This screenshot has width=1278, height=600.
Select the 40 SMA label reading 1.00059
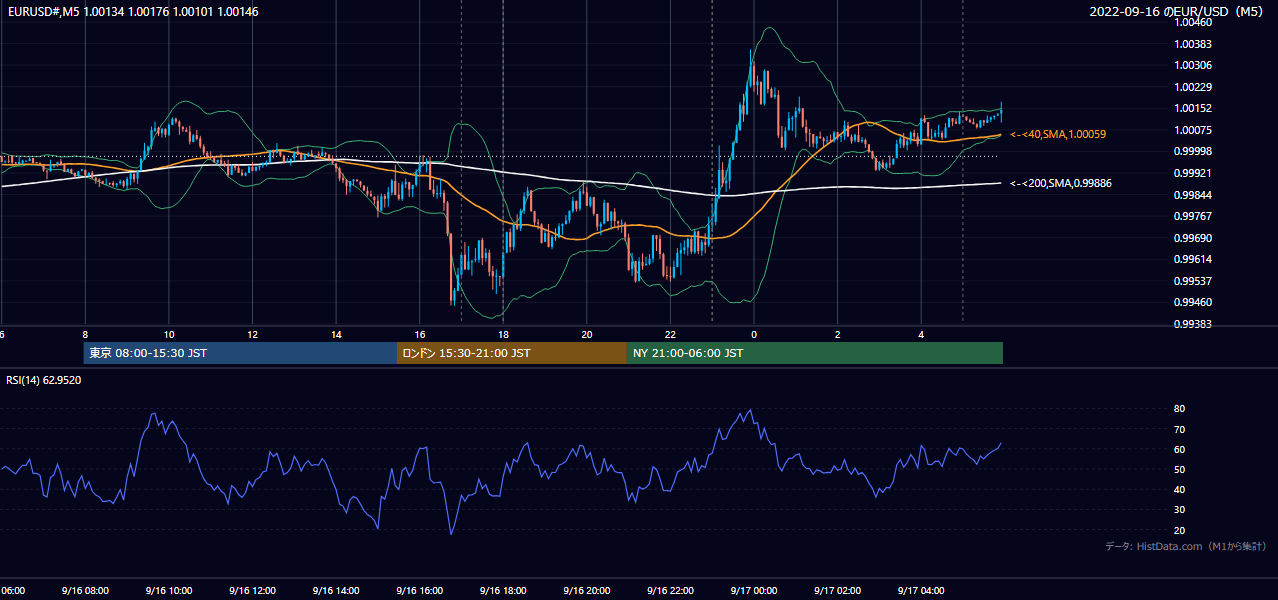click(1058, 134)
